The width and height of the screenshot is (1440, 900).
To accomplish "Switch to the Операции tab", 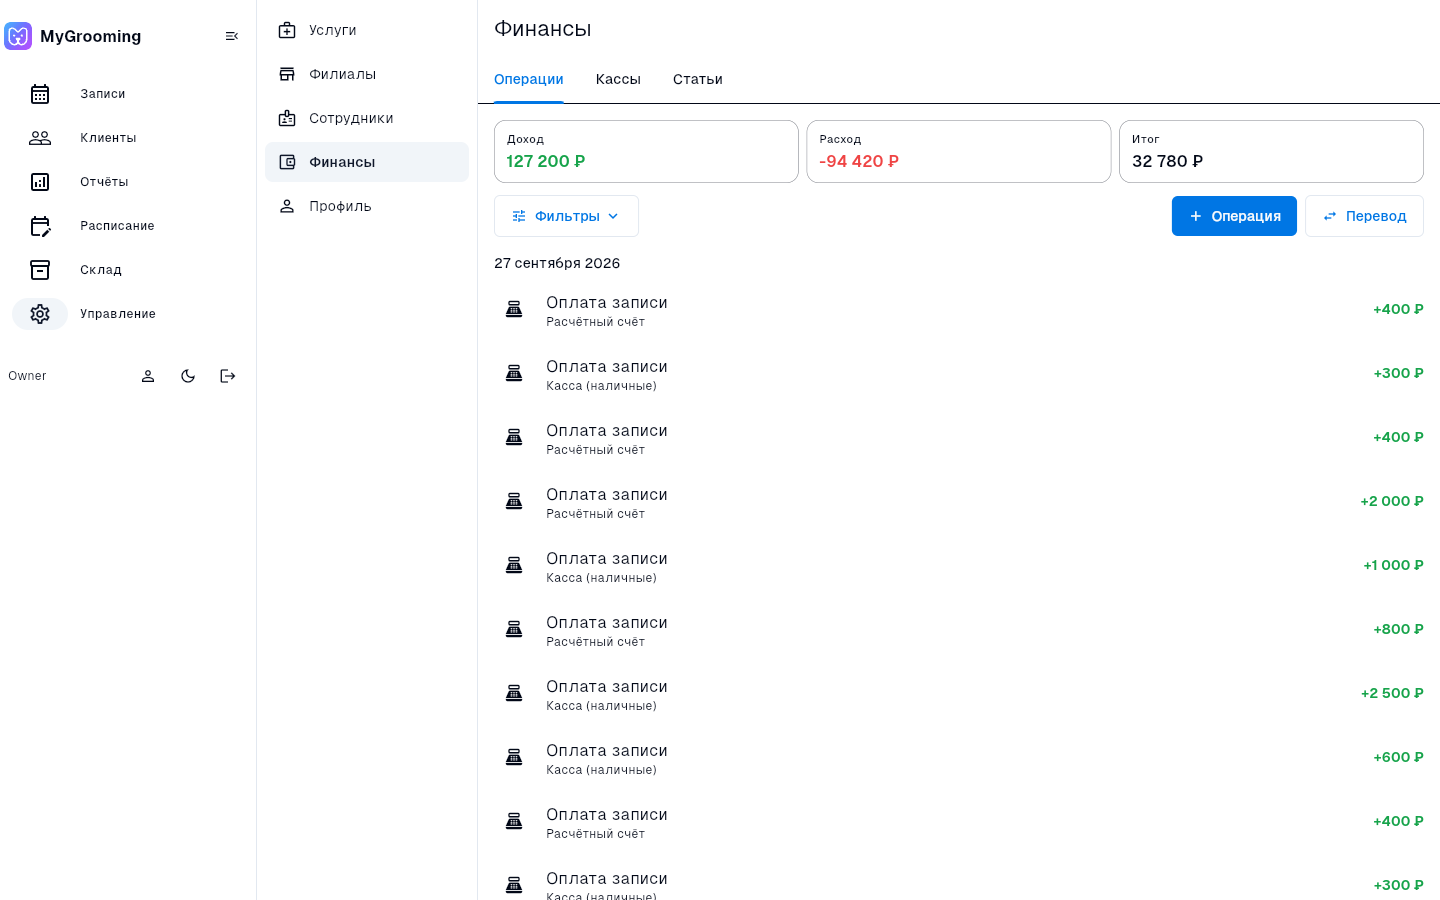I will (529, 79).
